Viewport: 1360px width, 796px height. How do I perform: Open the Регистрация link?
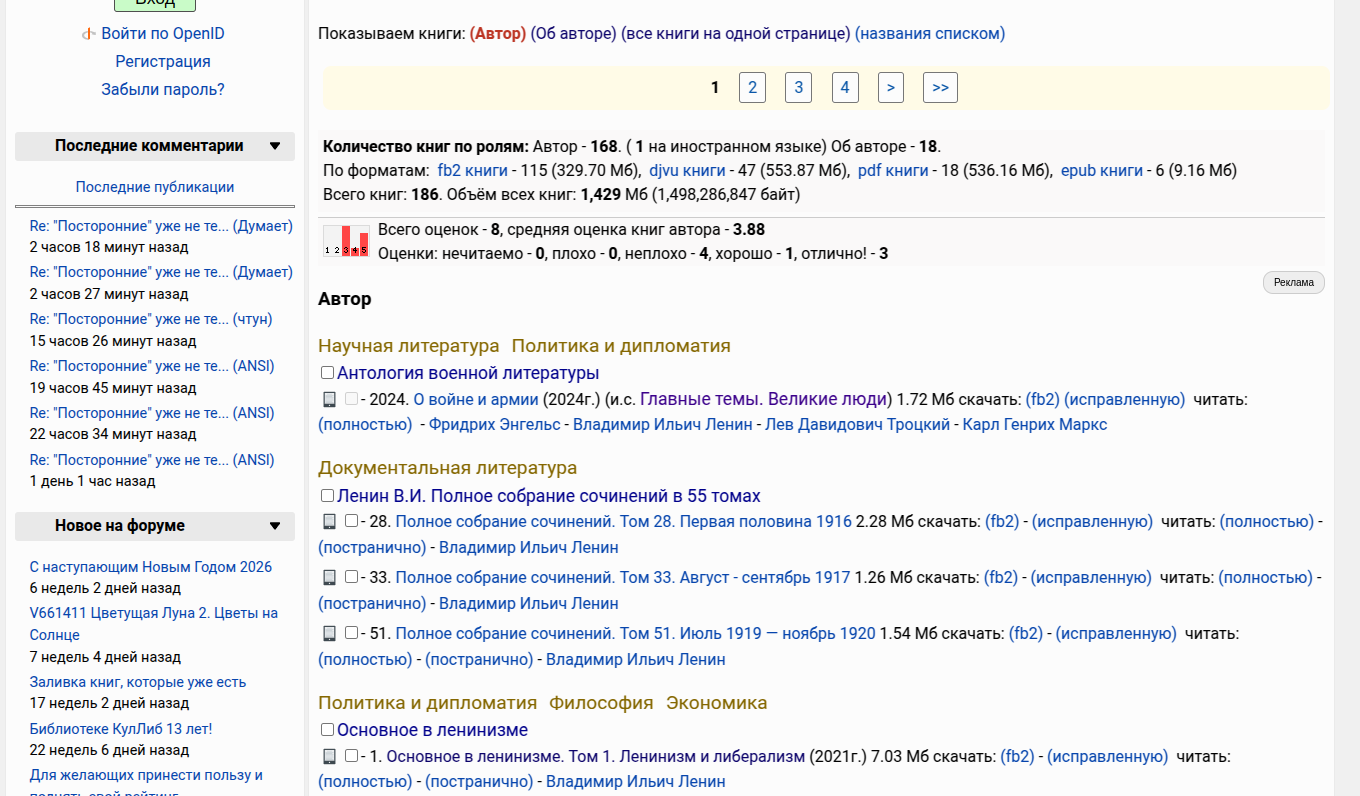[x=163, y=62]
